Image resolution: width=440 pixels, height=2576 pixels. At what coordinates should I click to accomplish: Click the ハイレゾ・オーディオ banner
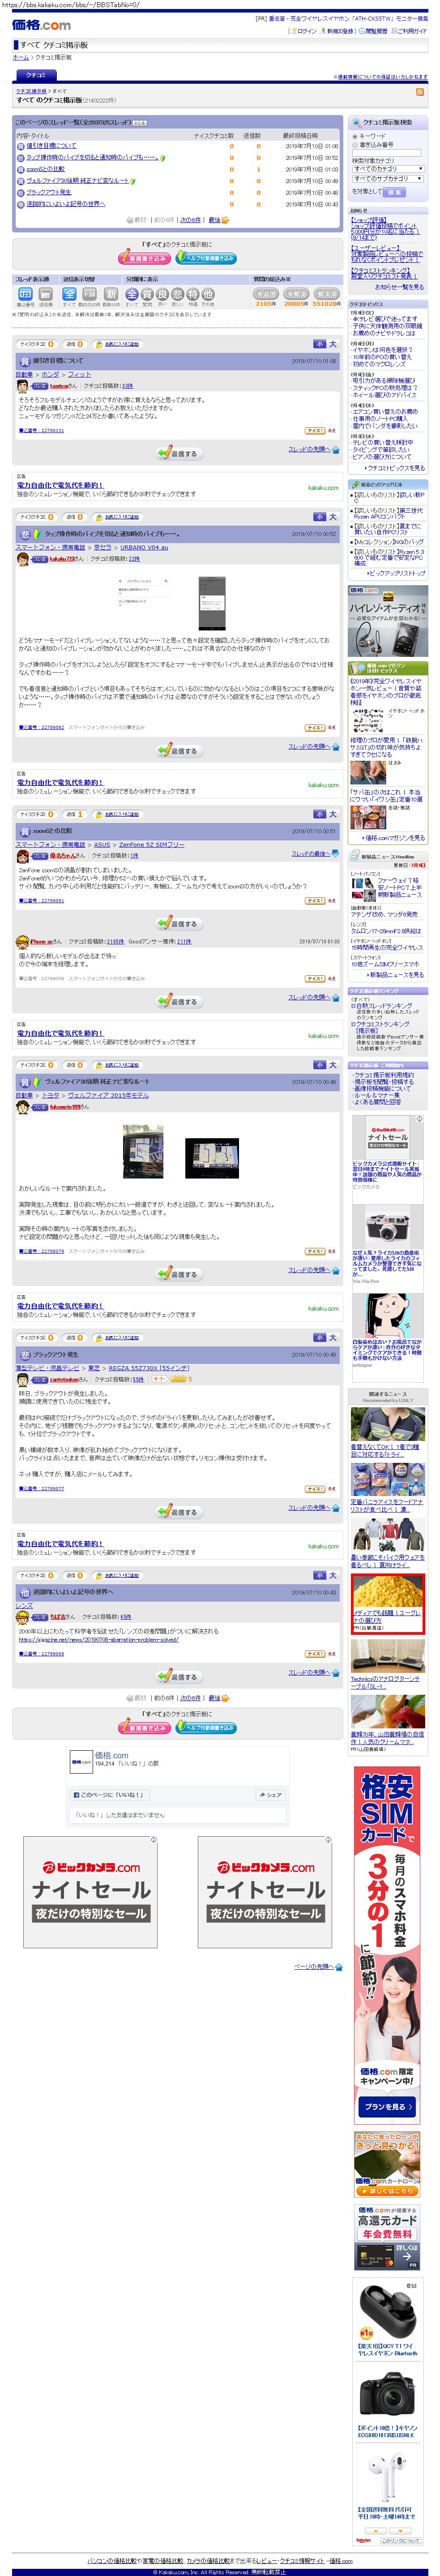(387, 621)
